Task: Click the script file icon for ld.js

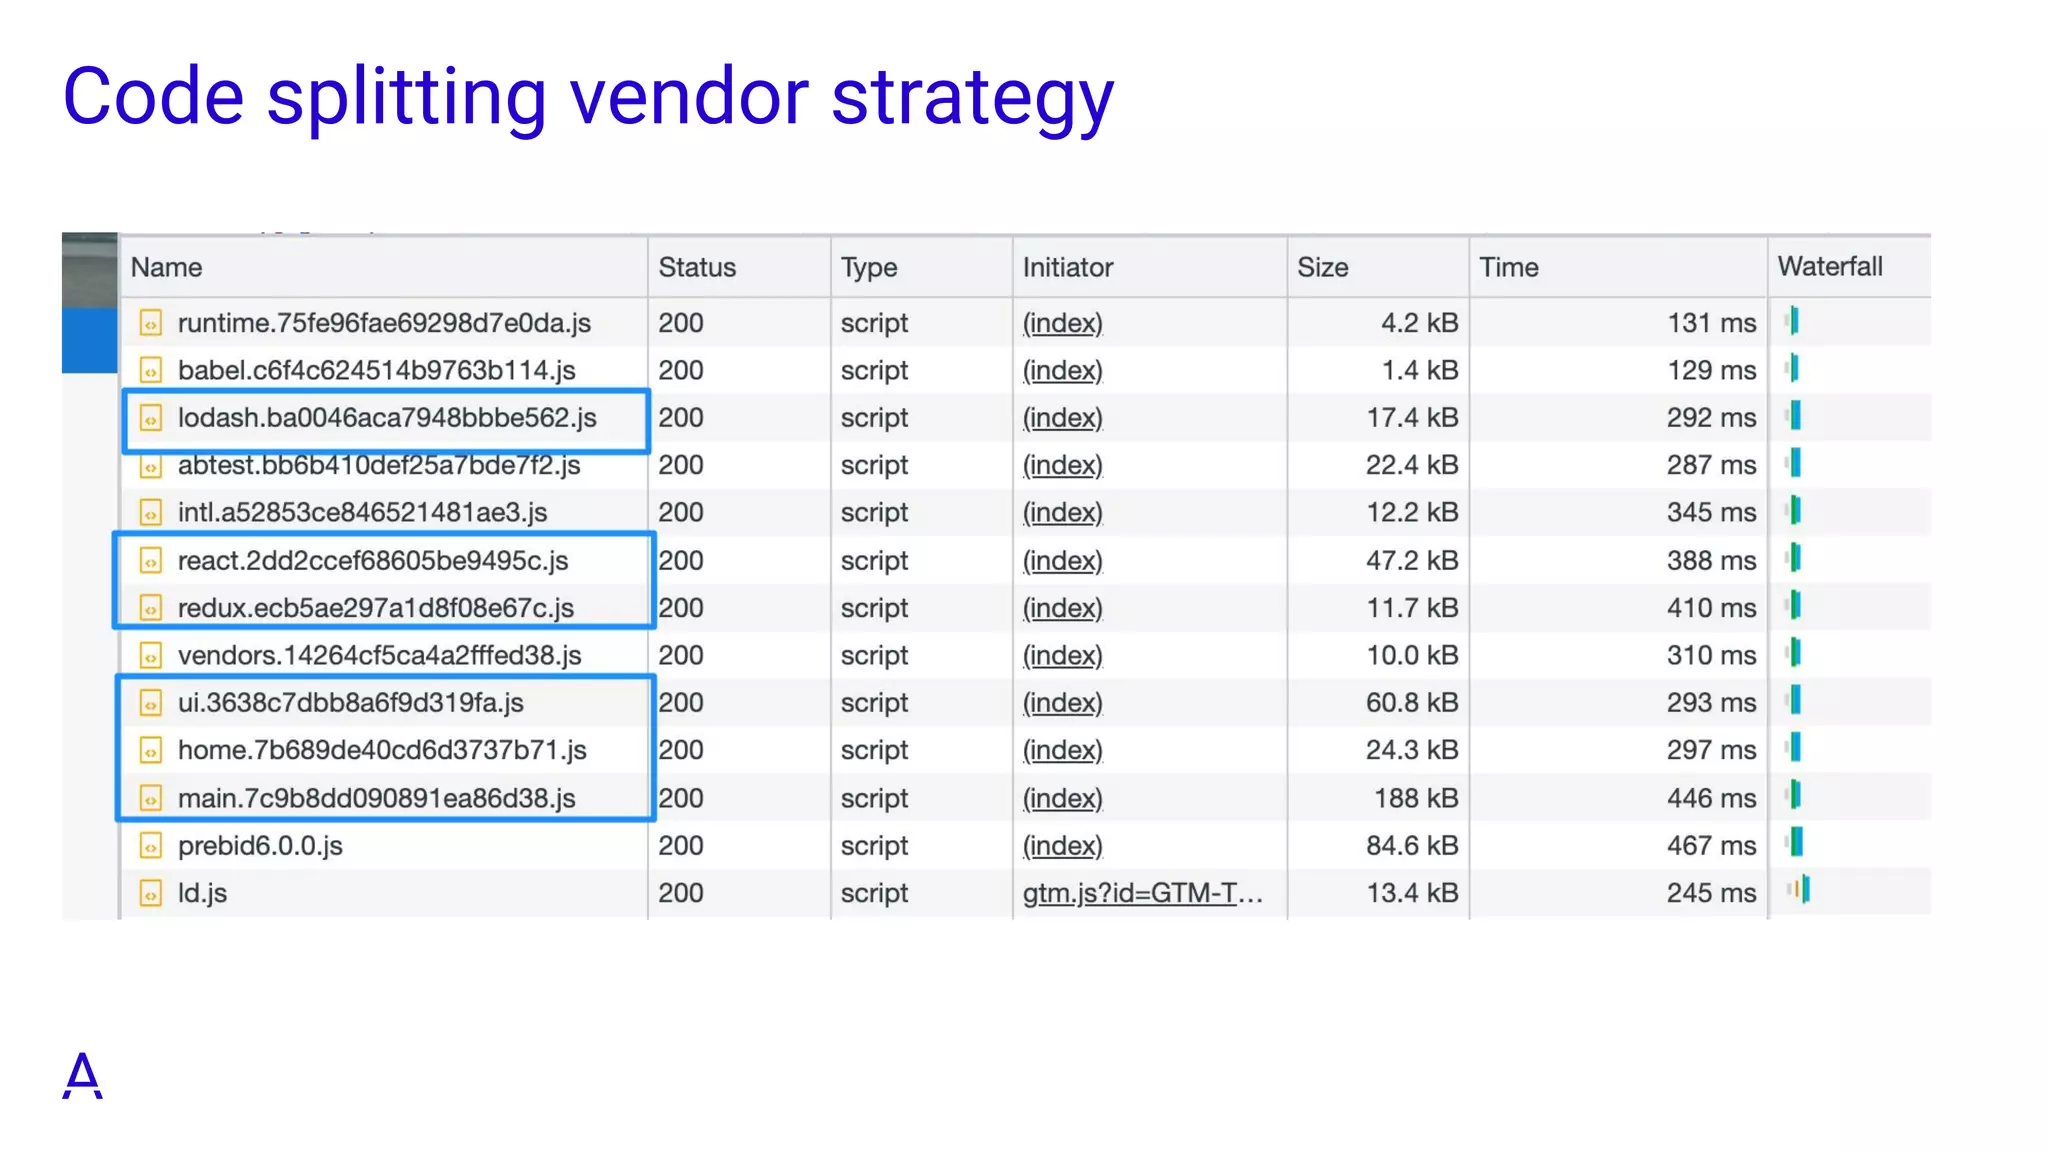Action: click(150, 893)
